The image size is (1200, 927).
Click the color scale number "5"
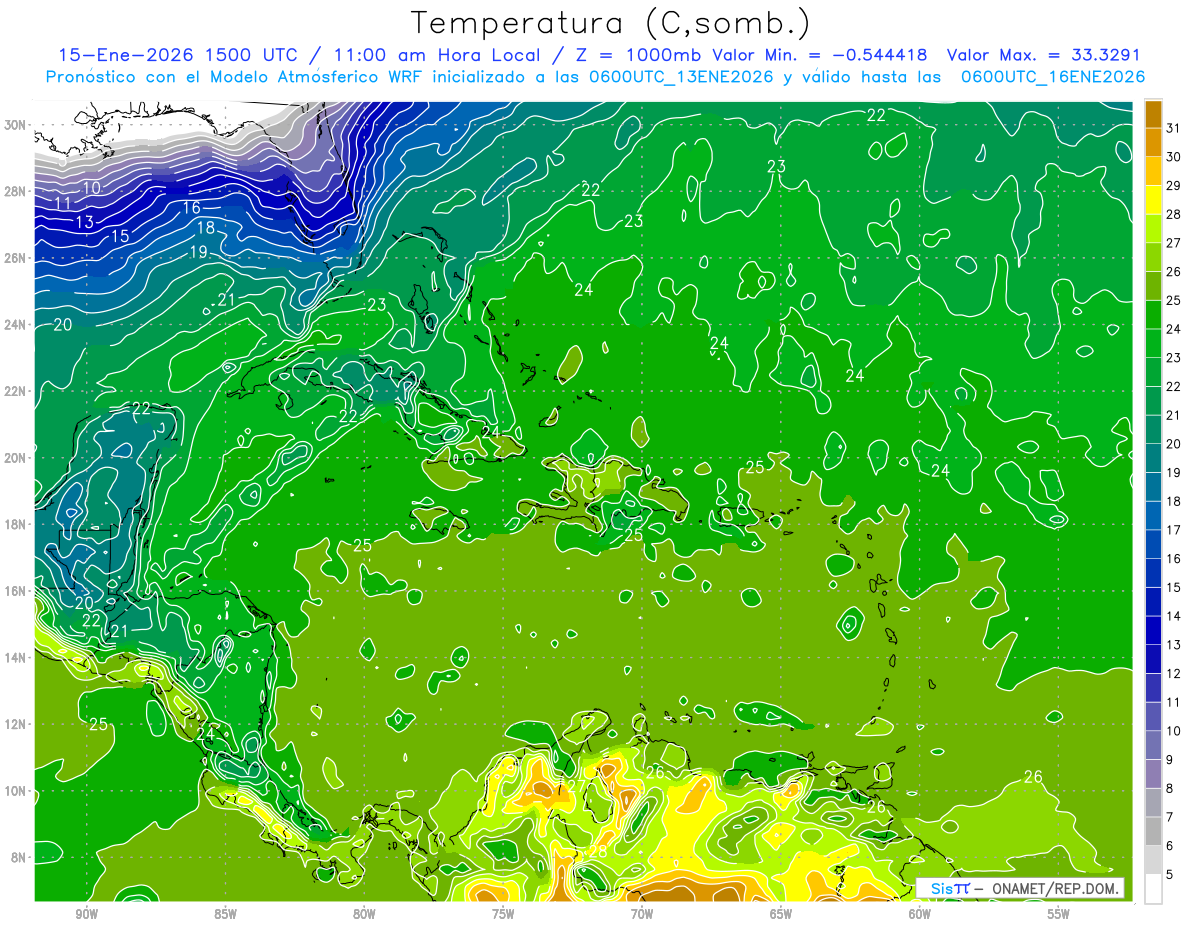point(1170,874)
